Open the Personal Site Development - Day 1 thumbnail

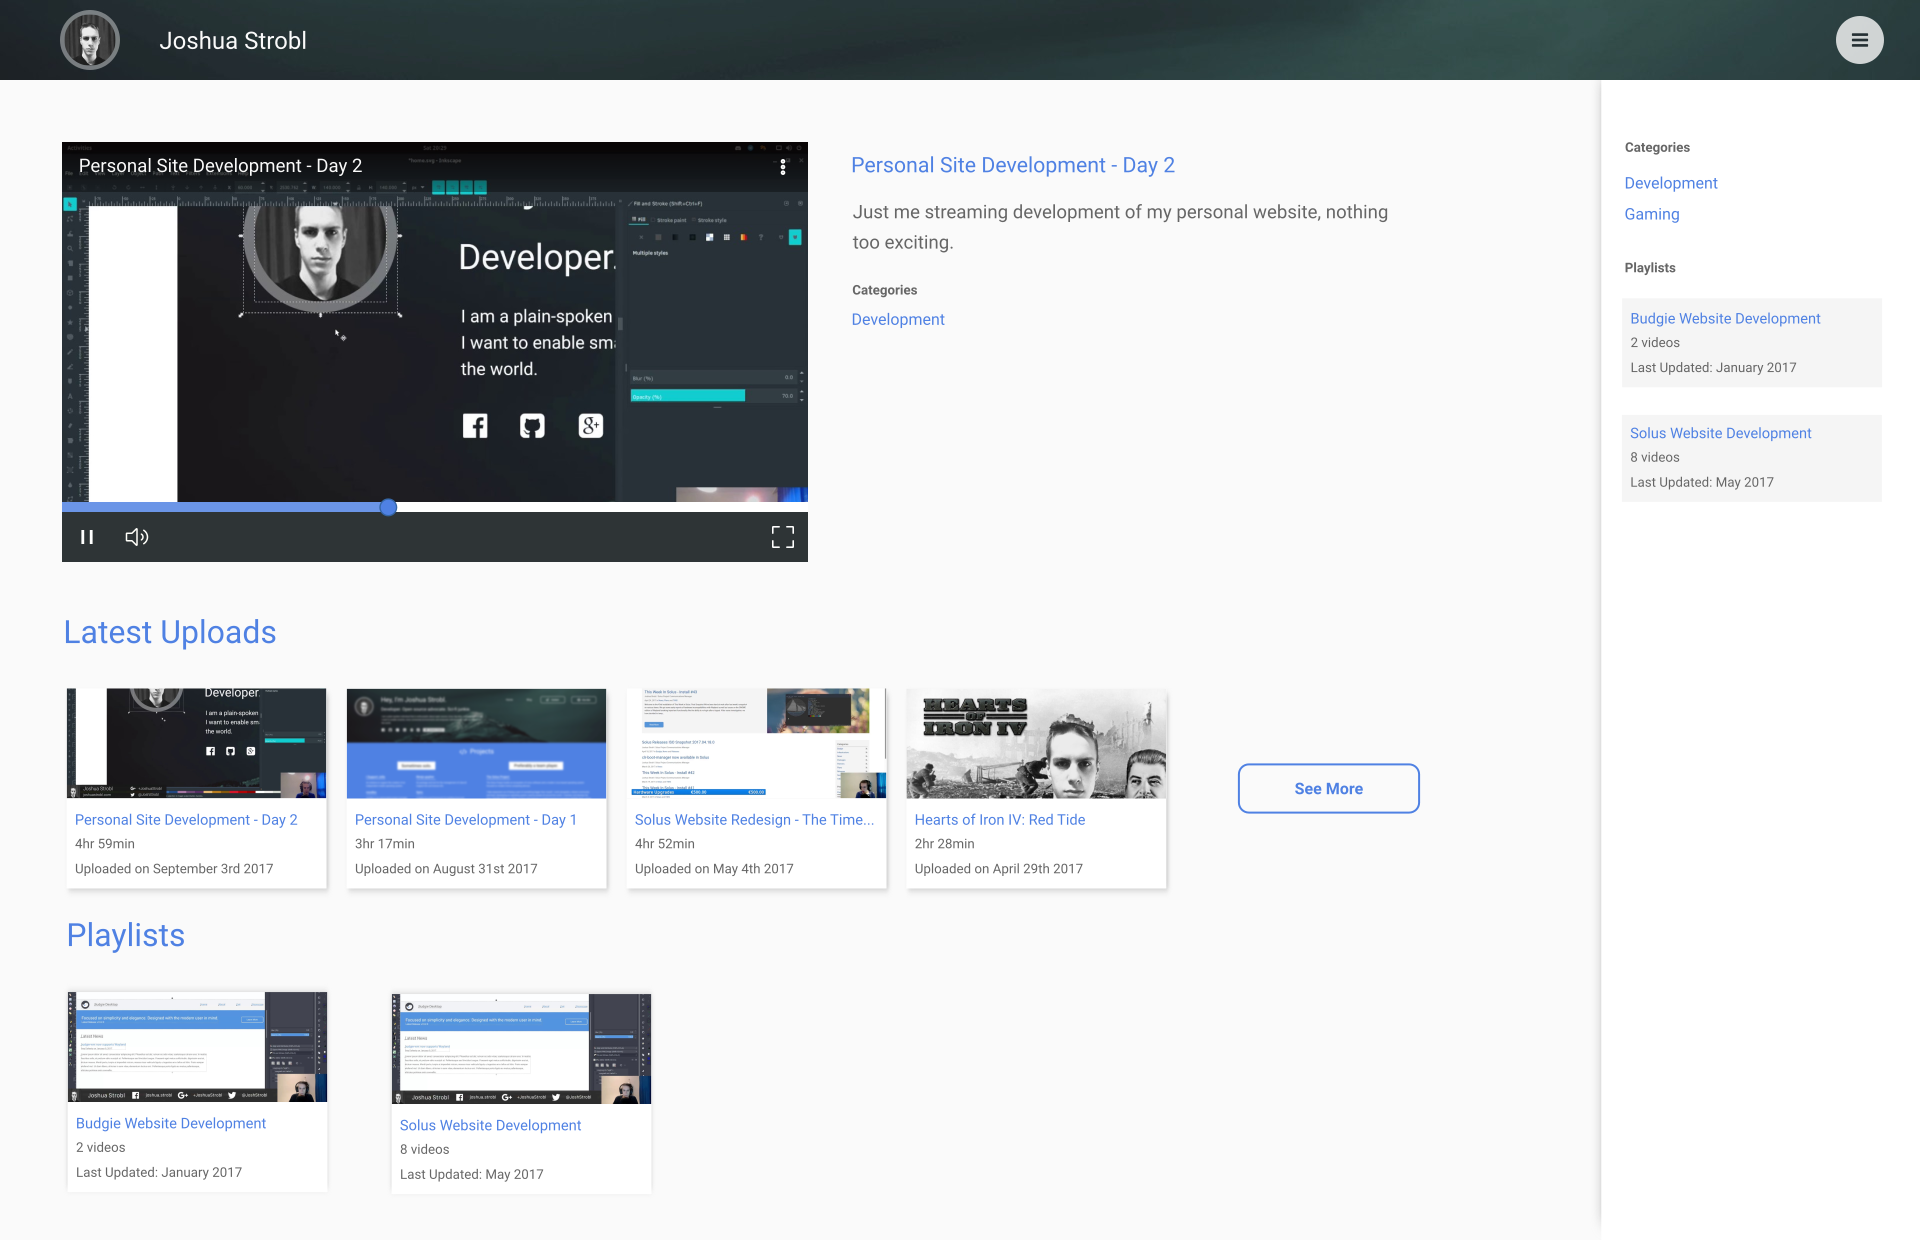coord(476,743)
